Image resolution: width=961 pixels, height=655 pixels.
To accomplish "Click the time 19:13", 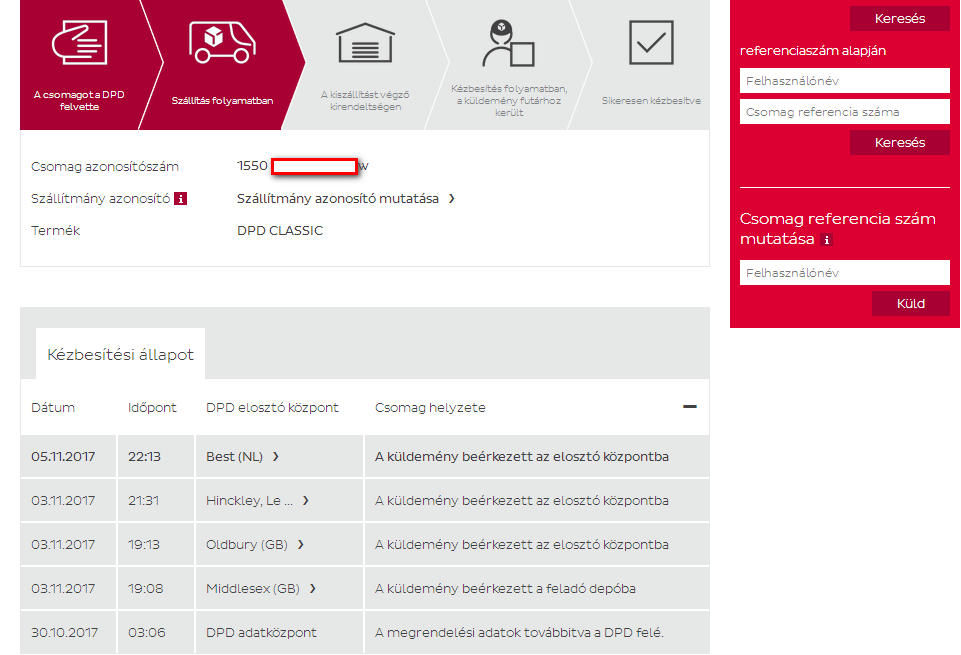I will pos(143,545).
